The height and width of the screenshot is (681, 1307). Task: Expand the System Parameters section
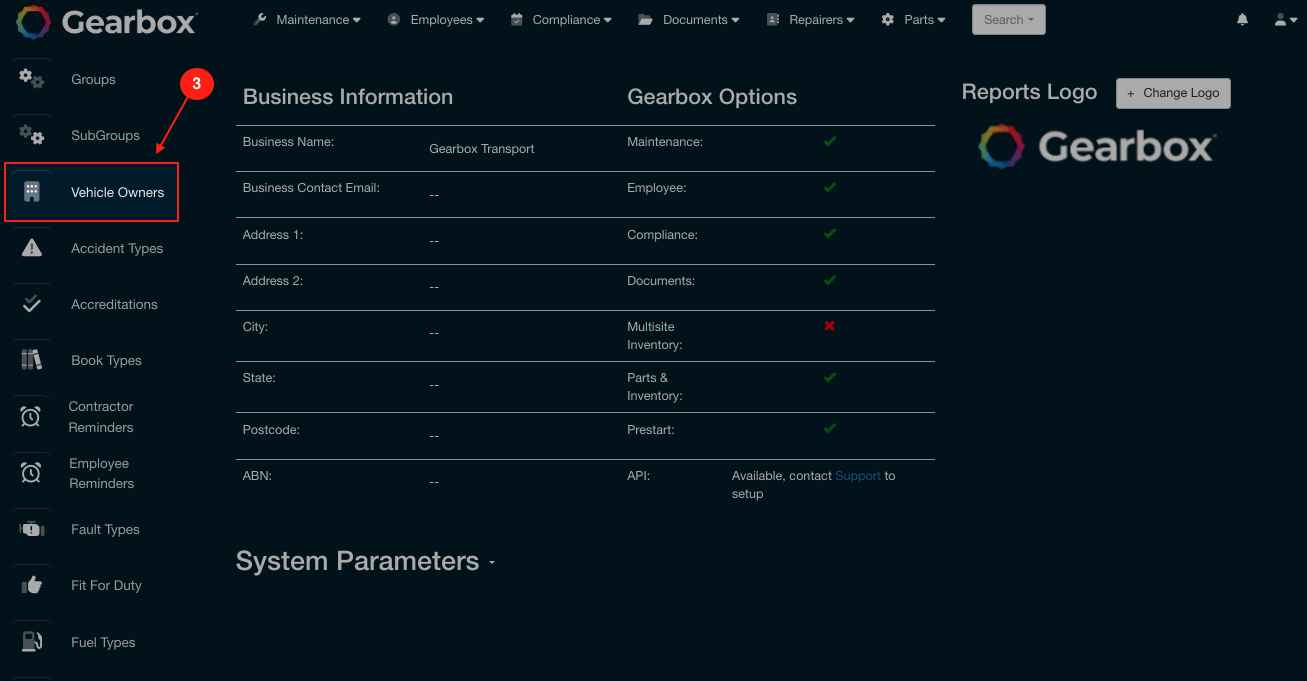[x=366, y=561]
